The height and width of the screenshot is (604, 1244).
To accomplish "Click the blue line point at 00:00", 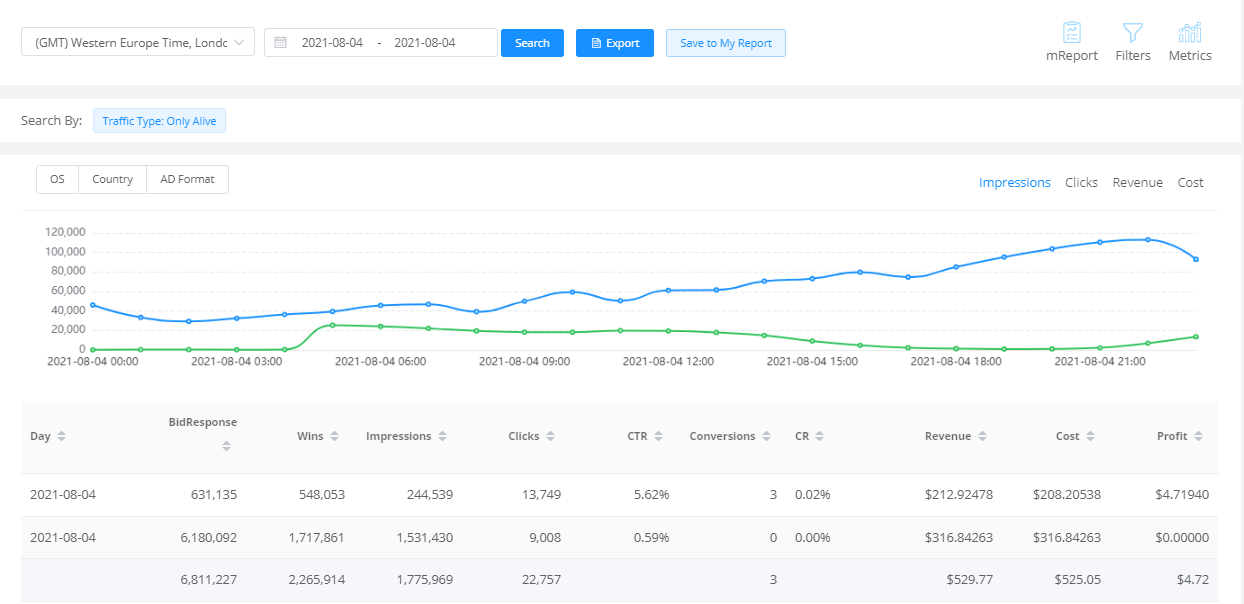I will [93, 305].
